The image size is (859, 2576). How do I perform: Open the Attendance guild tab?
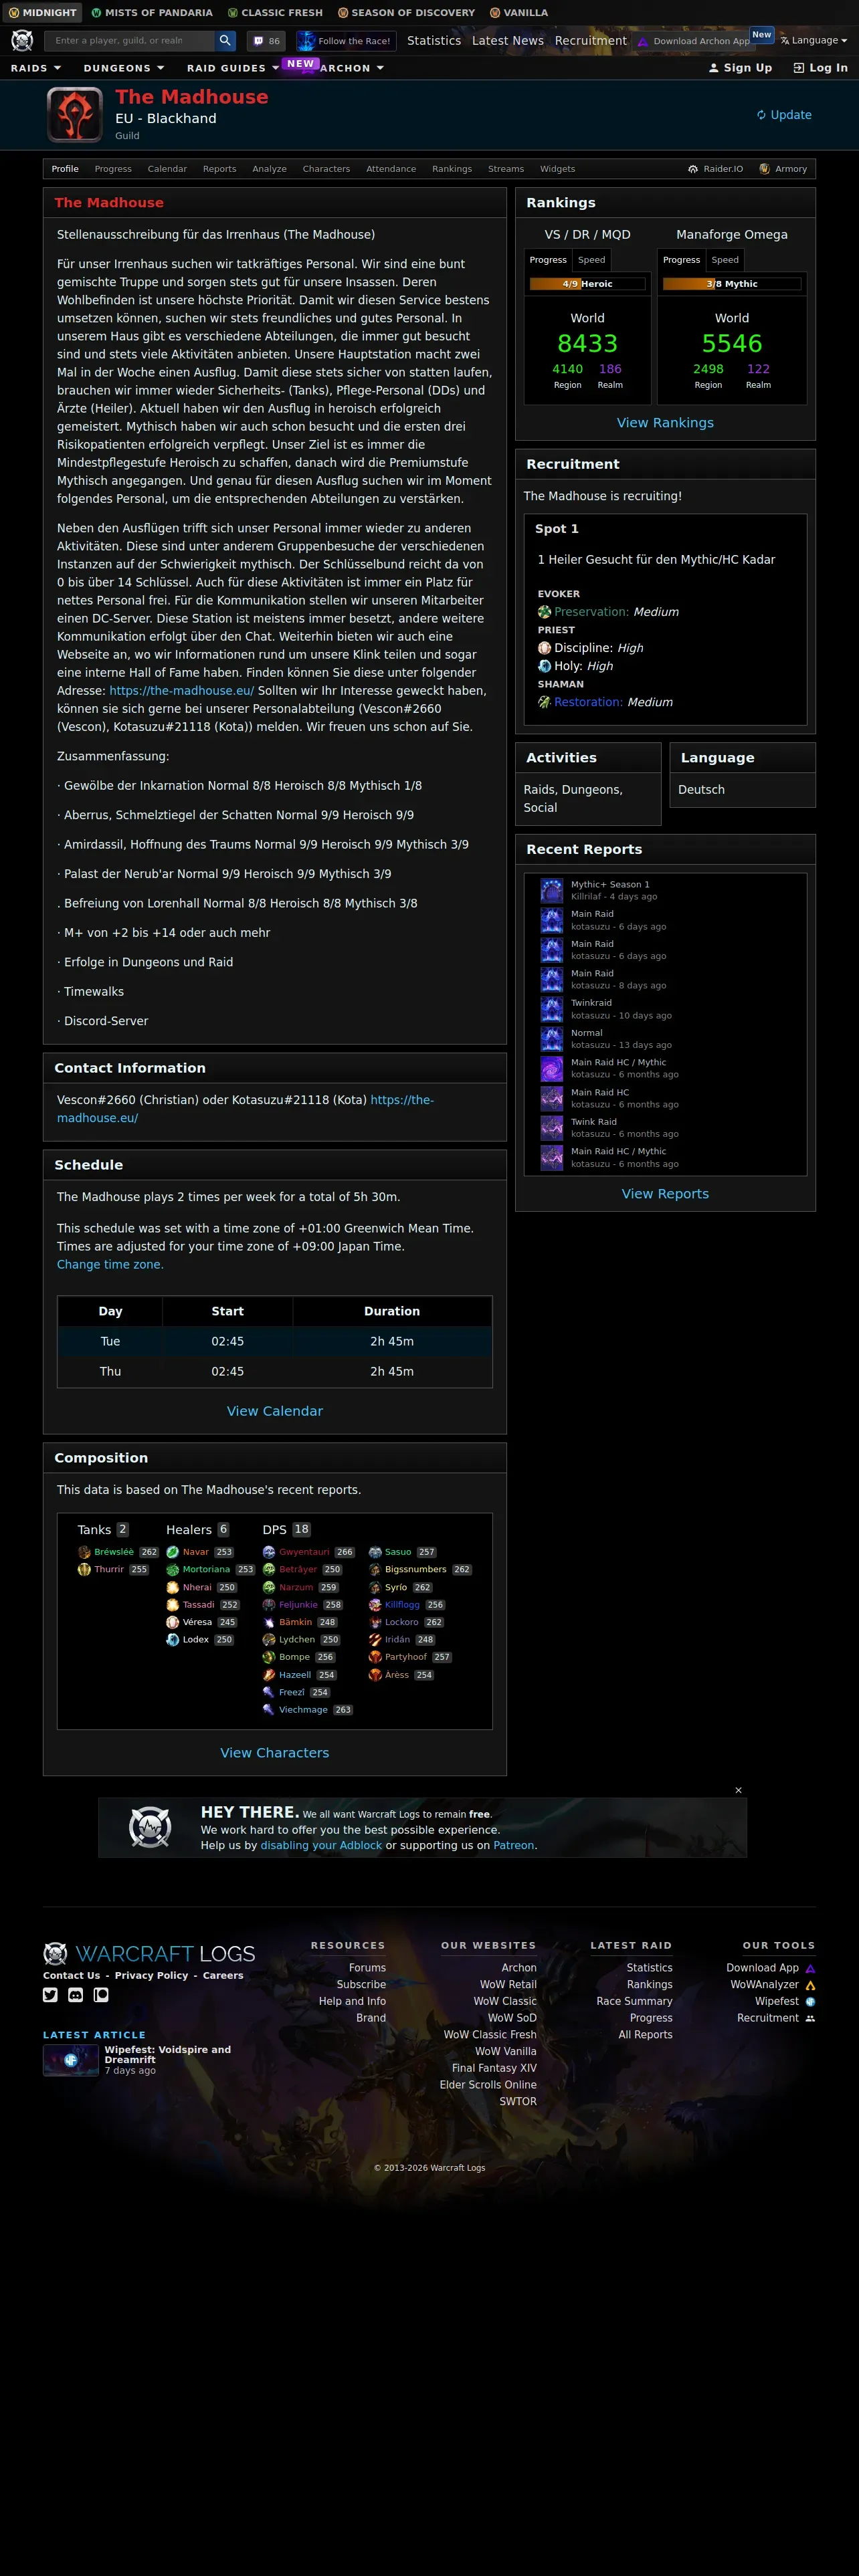point(391,169)
